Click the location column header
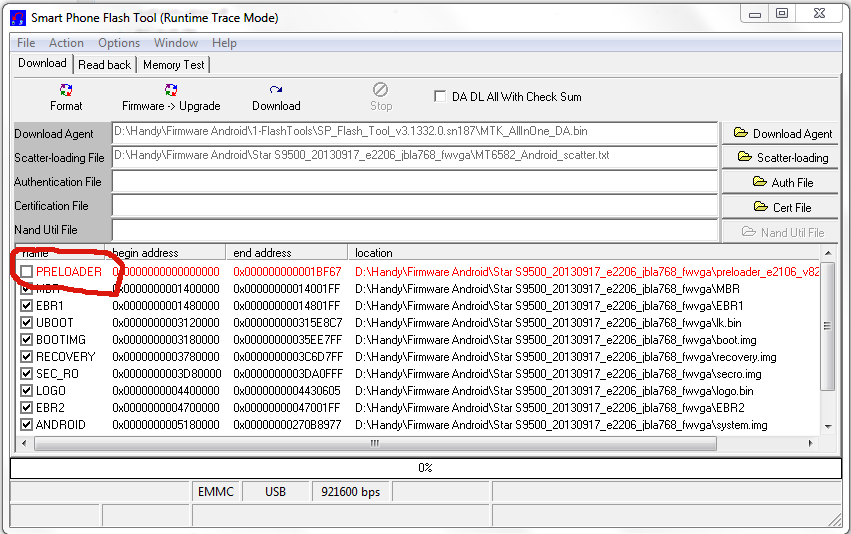 pos(584,252)
